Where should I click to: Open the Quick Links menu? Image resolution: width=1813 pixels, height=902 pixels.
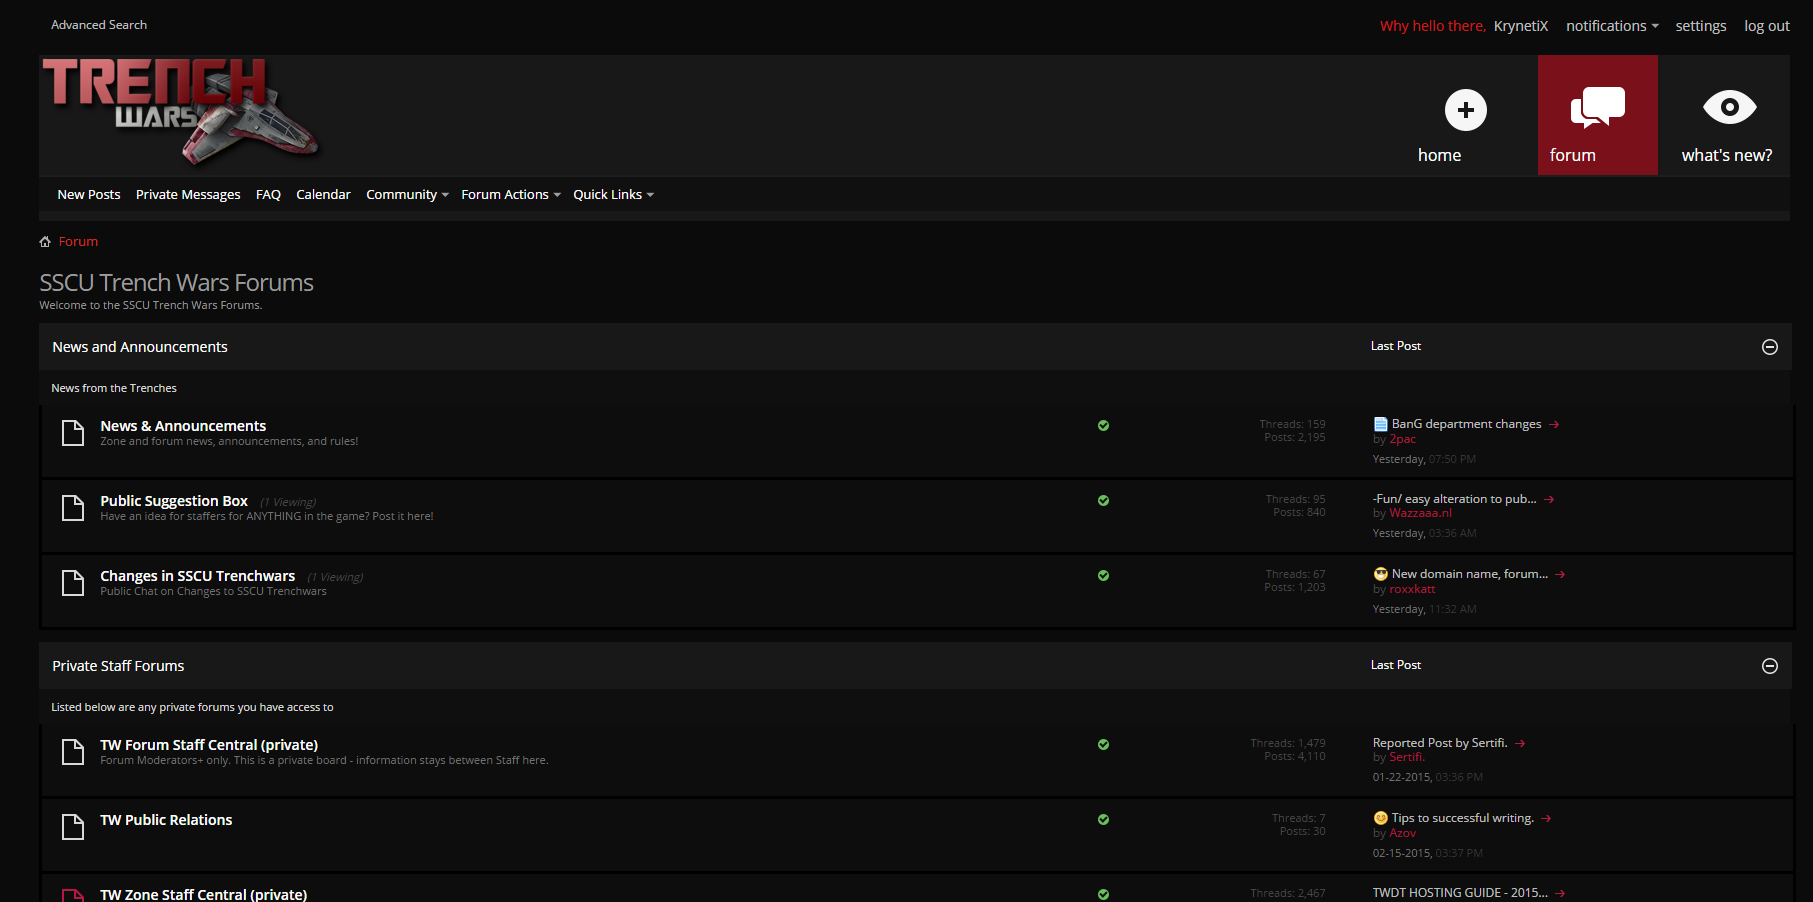(612, 195)
